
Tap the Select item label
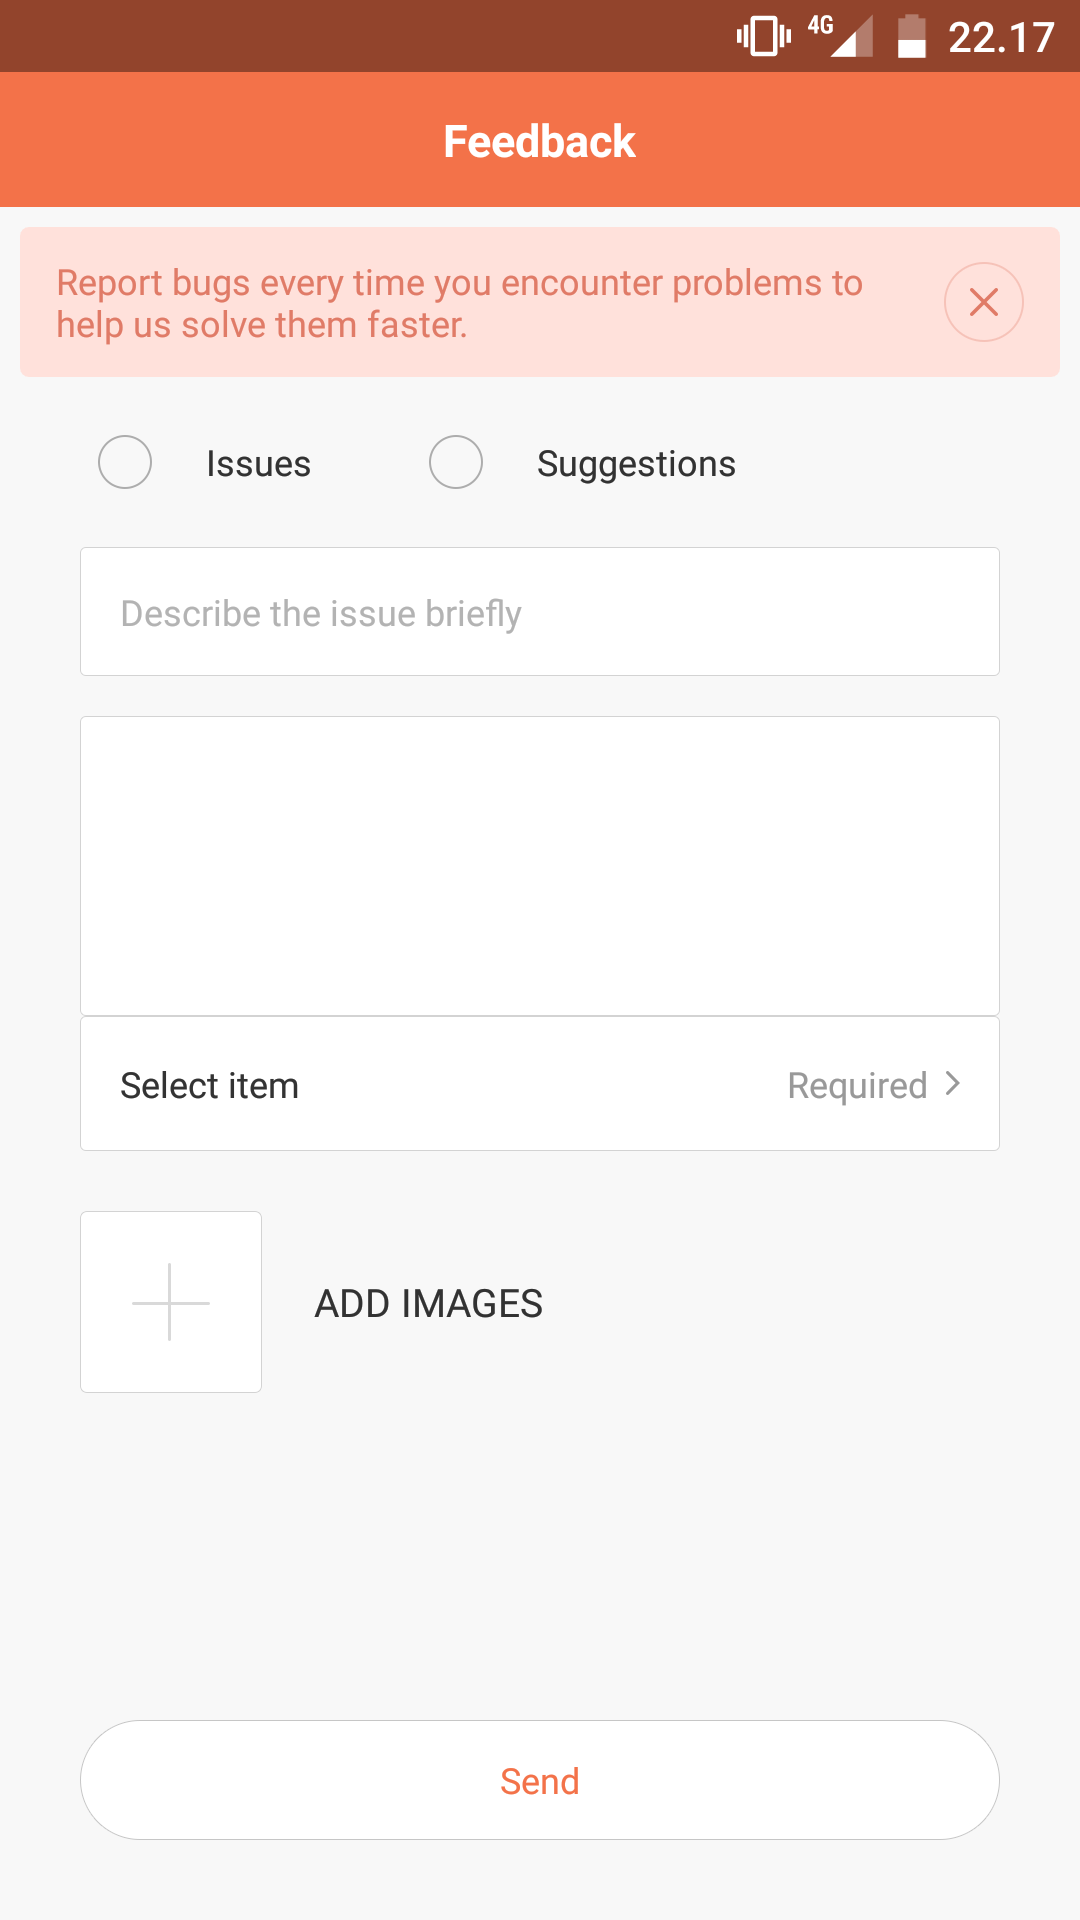pyautogui.click(x=210, y=1086)
